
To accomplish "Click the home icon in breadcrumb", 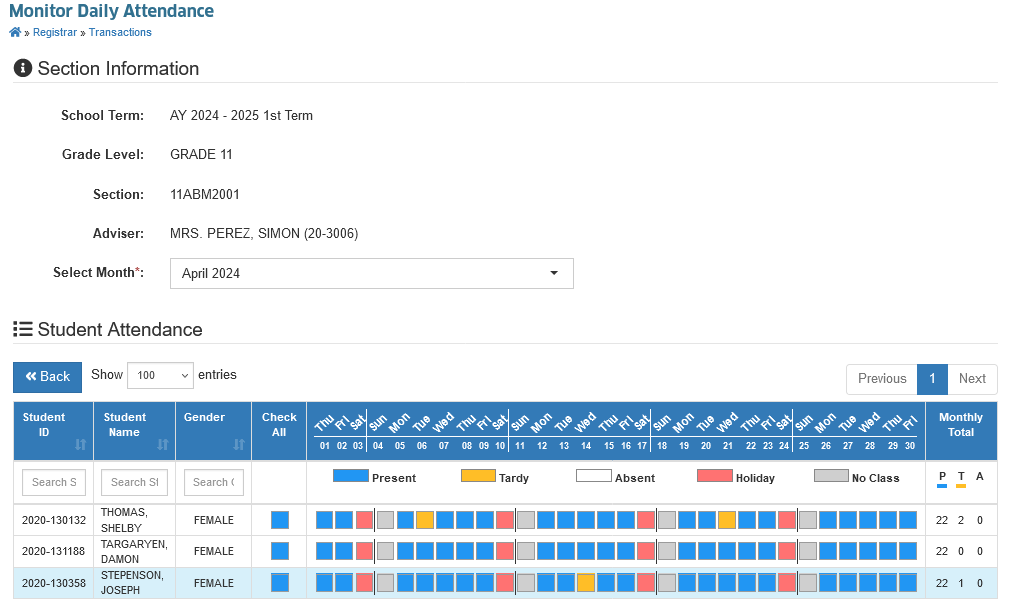I will (15, 32).
